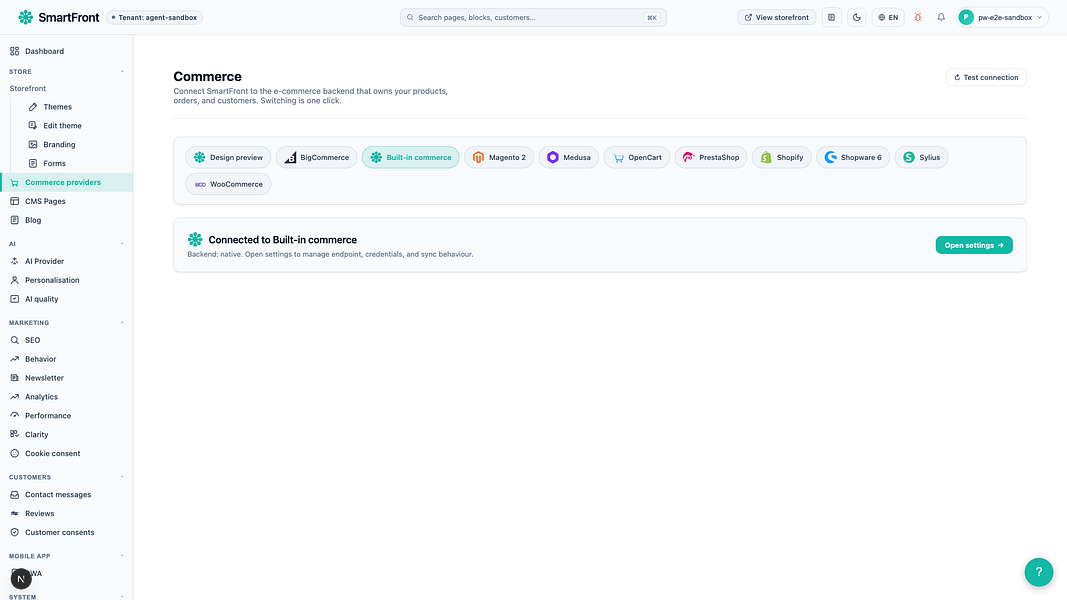Select WooCommerce provider chip
The image size is (1067, 600).
tap(228, 184)
